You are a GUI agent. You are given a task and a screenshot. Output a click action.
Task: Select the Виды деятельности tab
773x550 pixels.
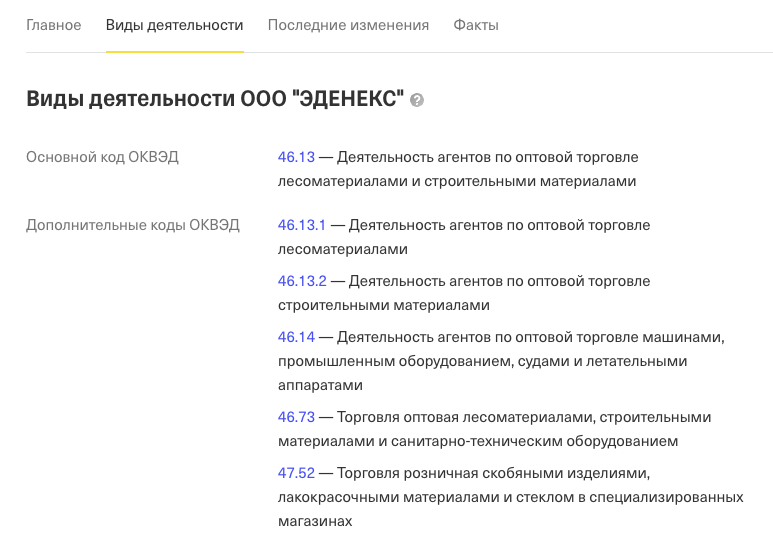click(175, 25)
